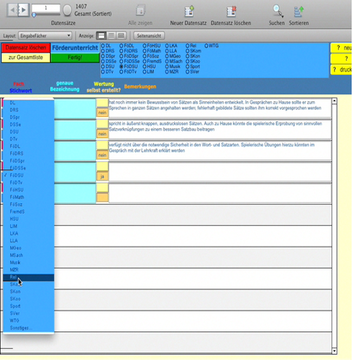Choose FöDL from the popup list

(28, 146)
